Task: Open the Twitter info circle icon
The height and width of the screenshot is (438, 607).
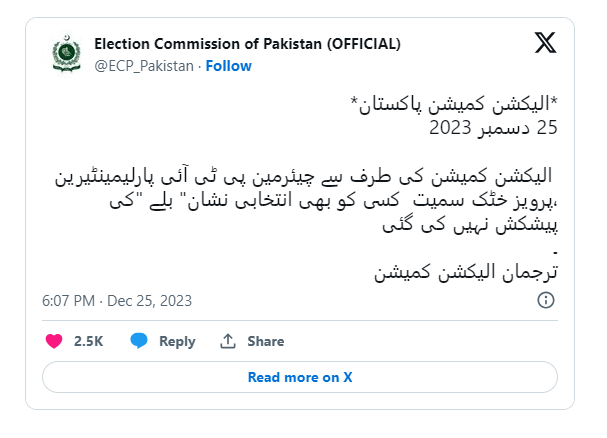Action: tap(546, 300)
